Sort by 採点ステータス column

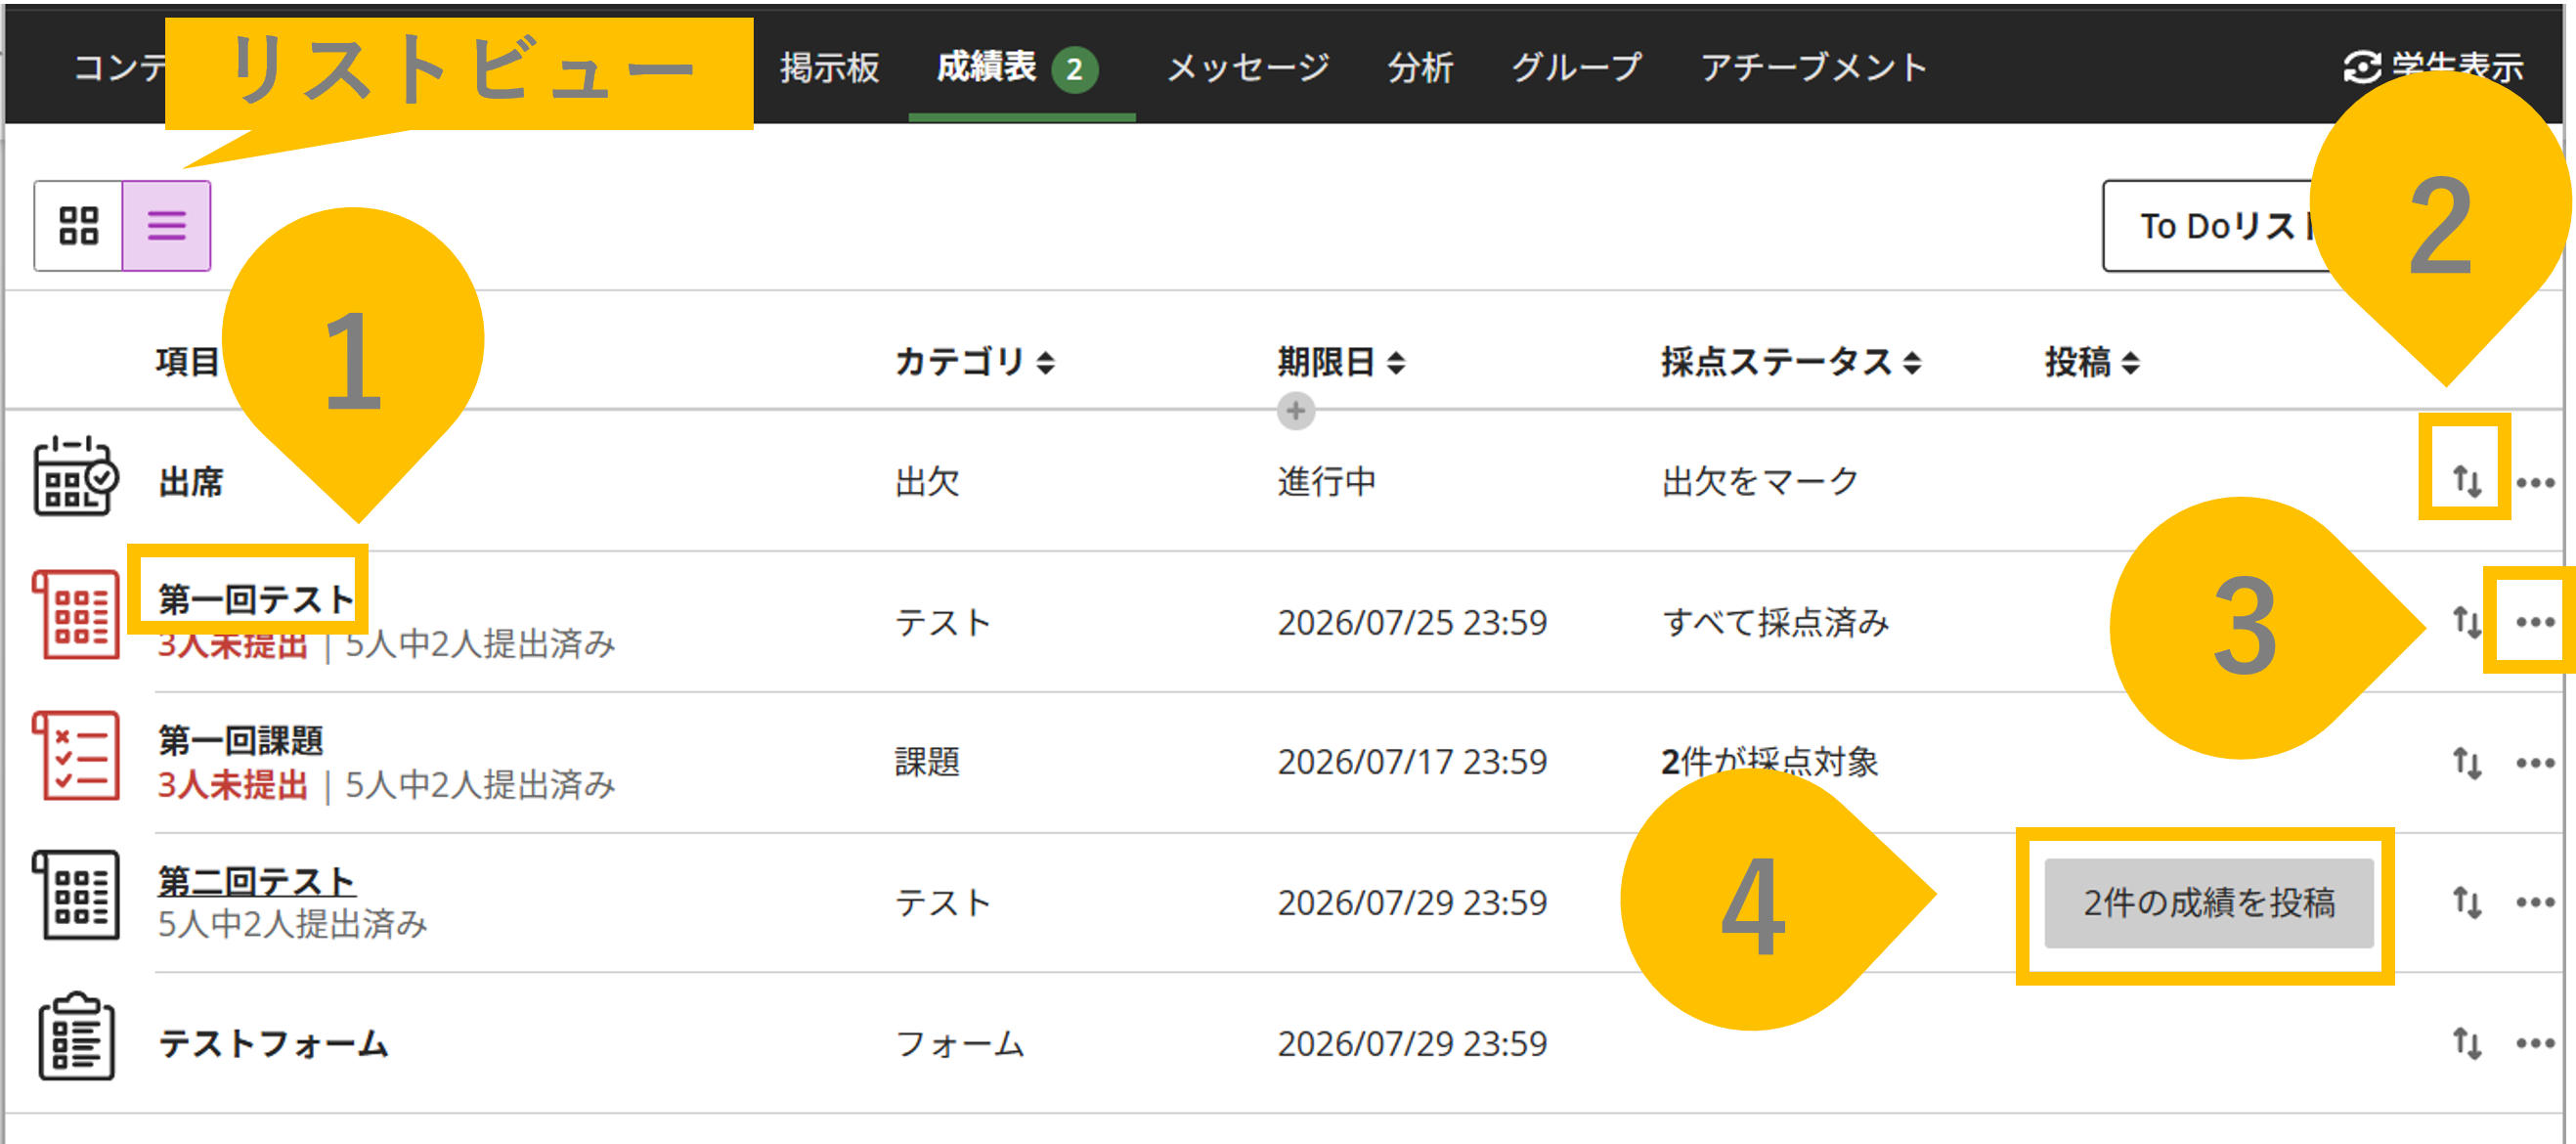point(1791,361)
